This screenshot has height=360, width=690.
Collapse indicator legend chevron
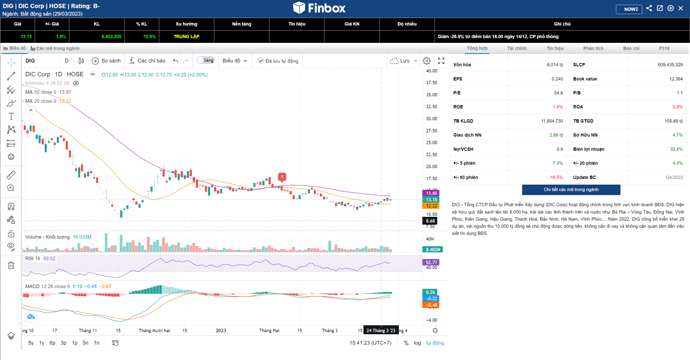pyautogui.click(x=31, y=110)
